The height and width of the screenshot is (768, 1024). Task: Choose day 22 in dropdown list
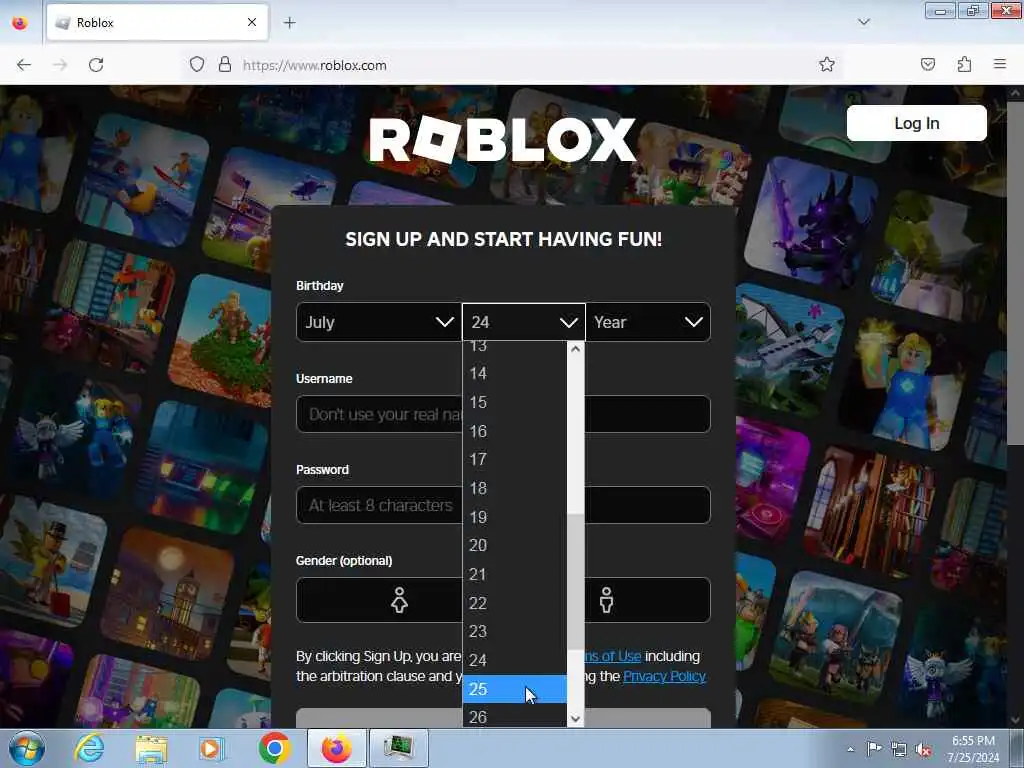tap(514, 603)
